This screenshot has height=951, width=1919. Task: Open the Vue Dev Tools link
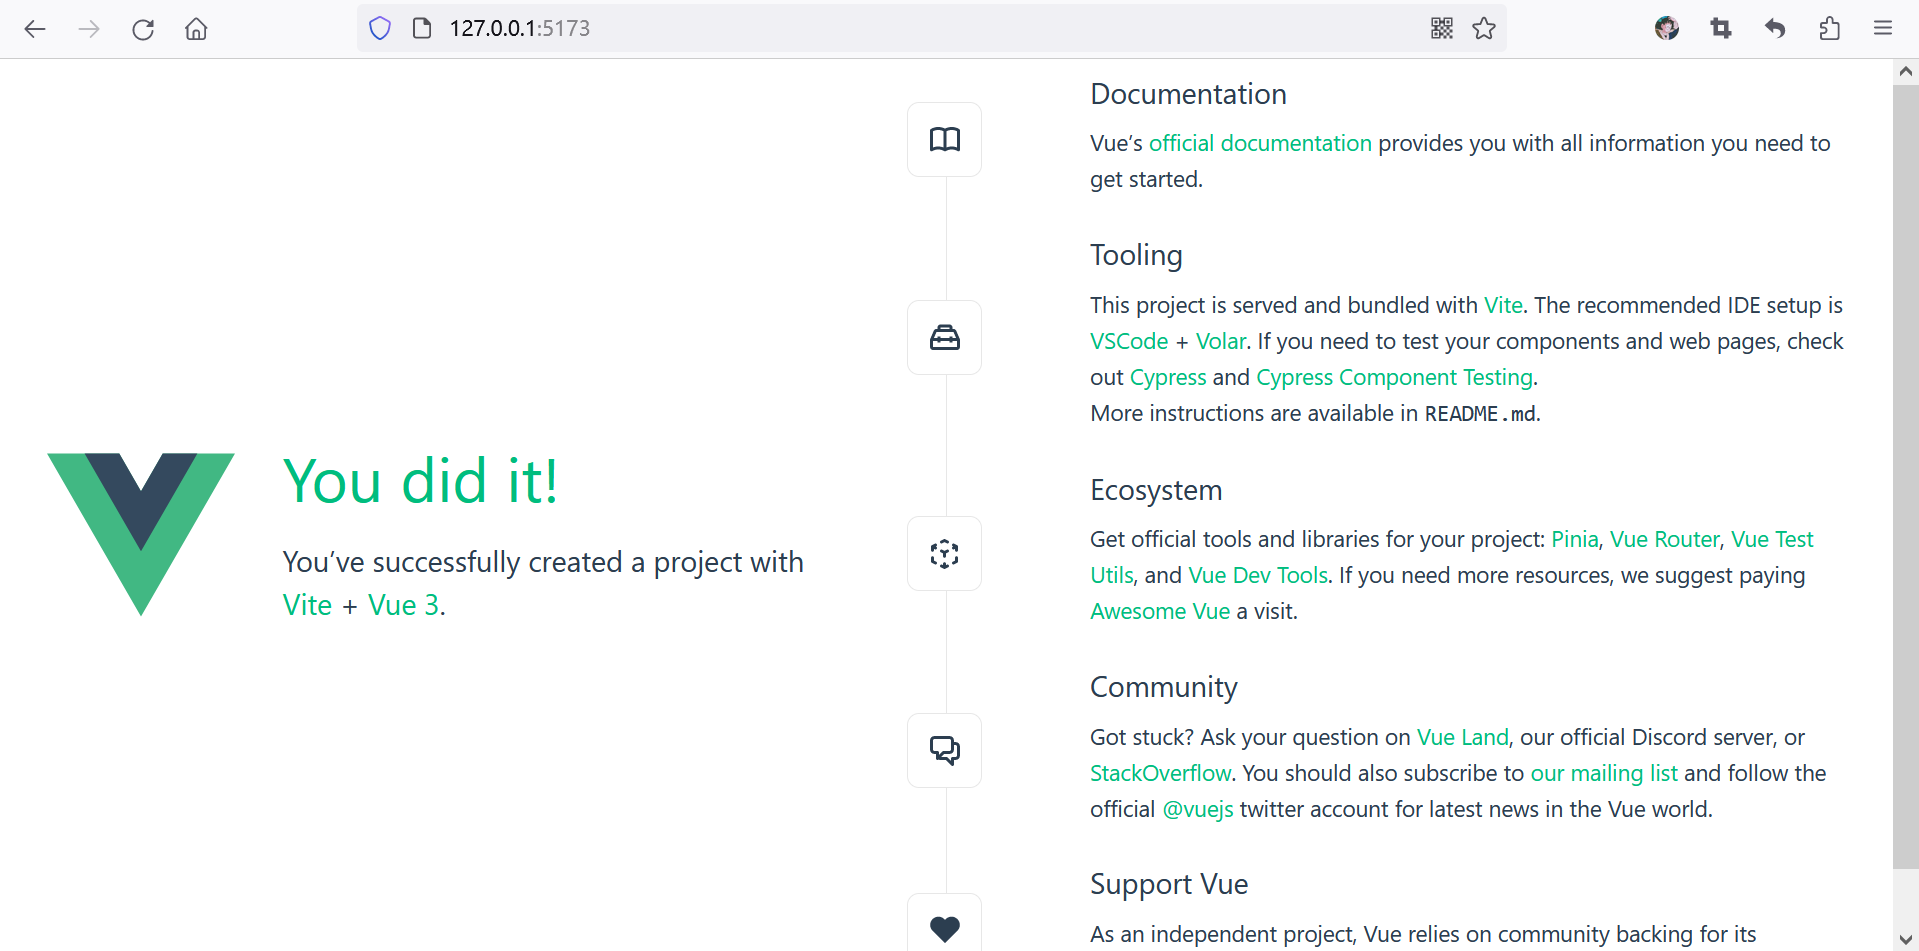1258,575
